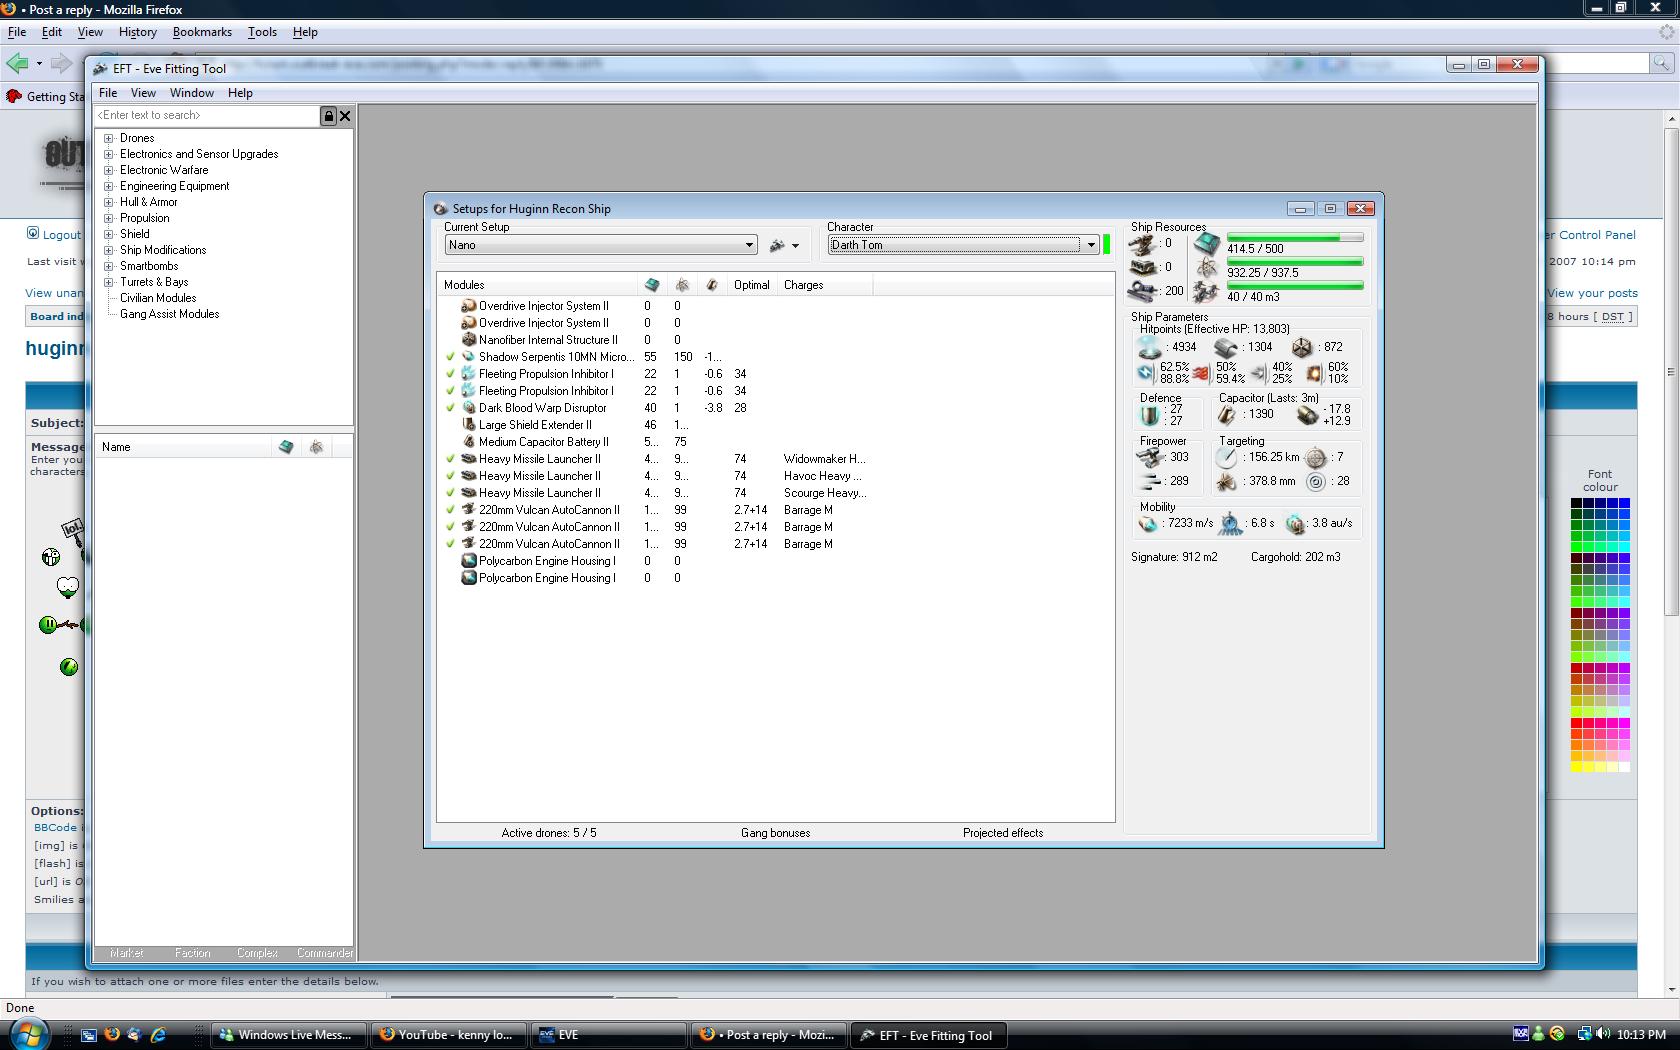Click the explosive resistance icon beside 60%

1313,373
